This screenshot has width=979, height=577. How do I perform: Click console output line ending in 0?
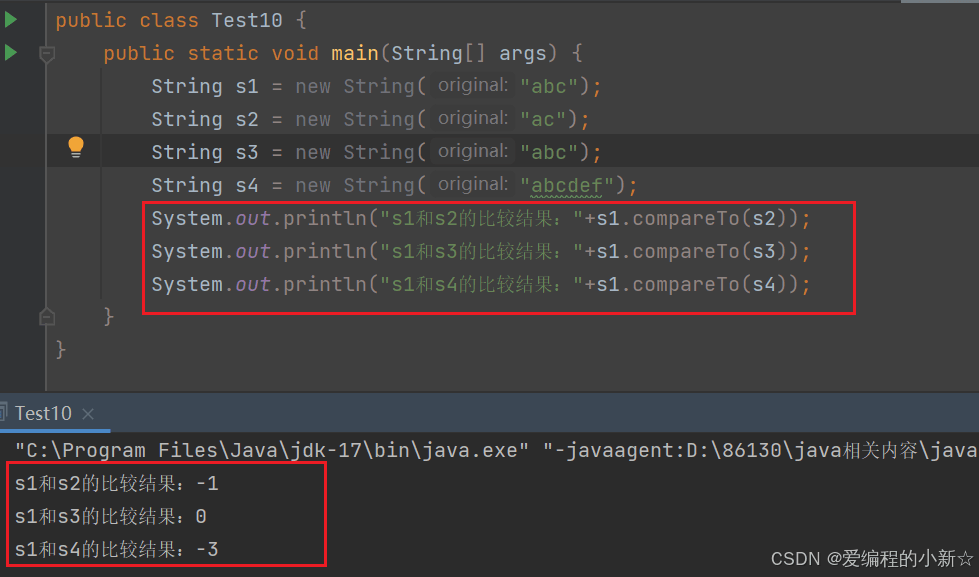111,516
